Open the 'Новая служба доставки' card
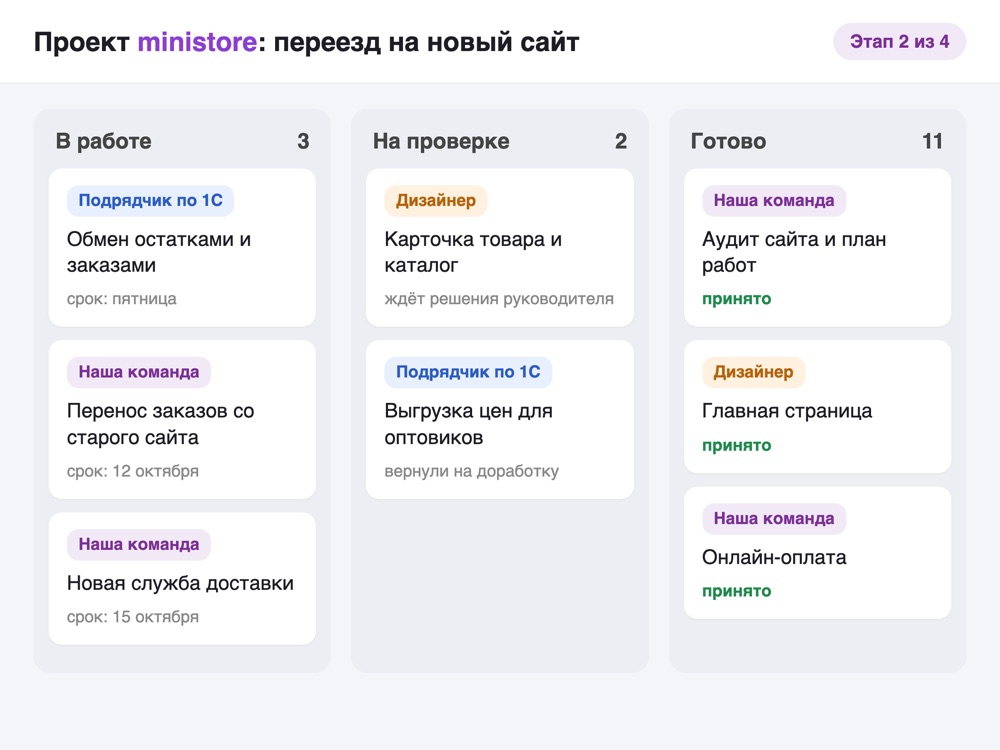The width and height of the screenshot is (1000, 750). [182, 578]
